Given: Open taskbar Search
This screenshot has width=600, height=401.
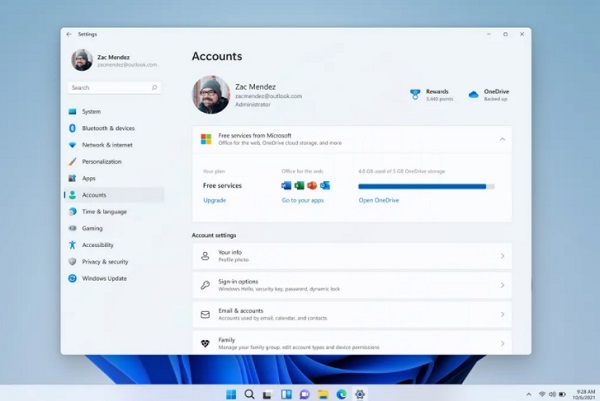Looking at the screenshot, I should tap(249, 394).
